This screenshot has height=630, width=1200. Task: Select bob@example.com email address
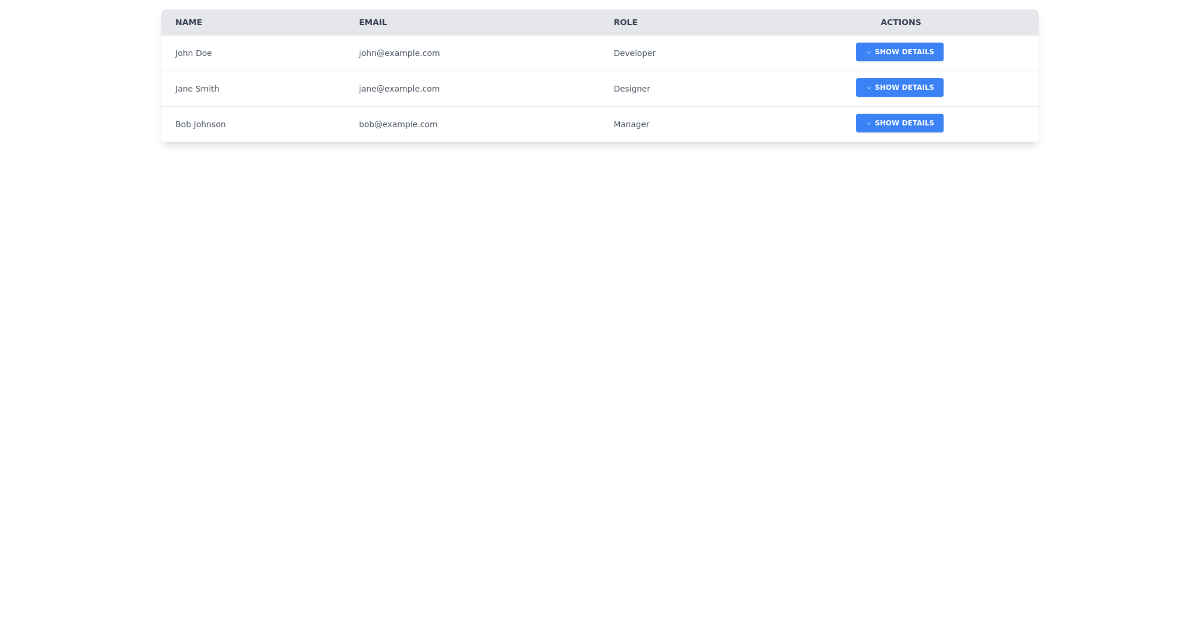point(398,124)
